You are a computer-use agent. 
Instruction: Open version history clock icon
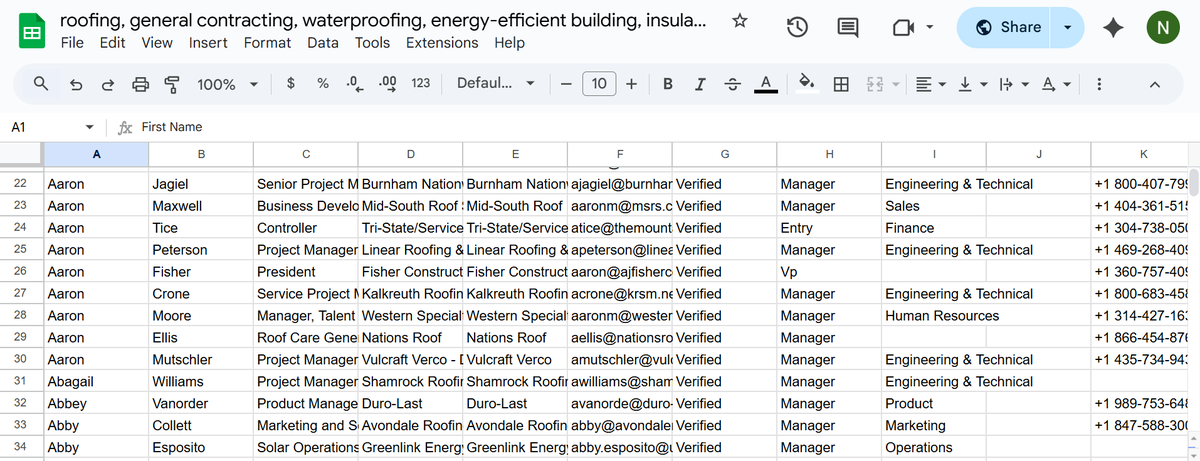797,29
